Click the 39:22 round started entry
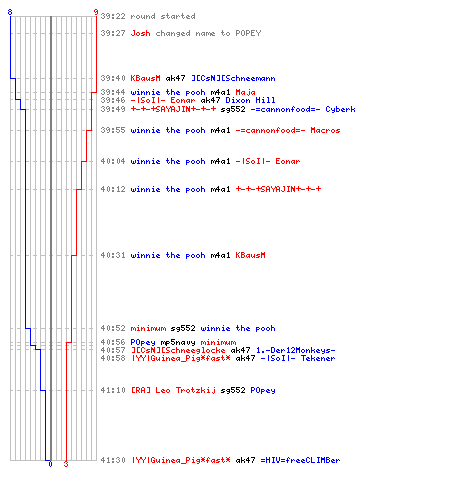The image size is (450, 500). click(148, 16)
